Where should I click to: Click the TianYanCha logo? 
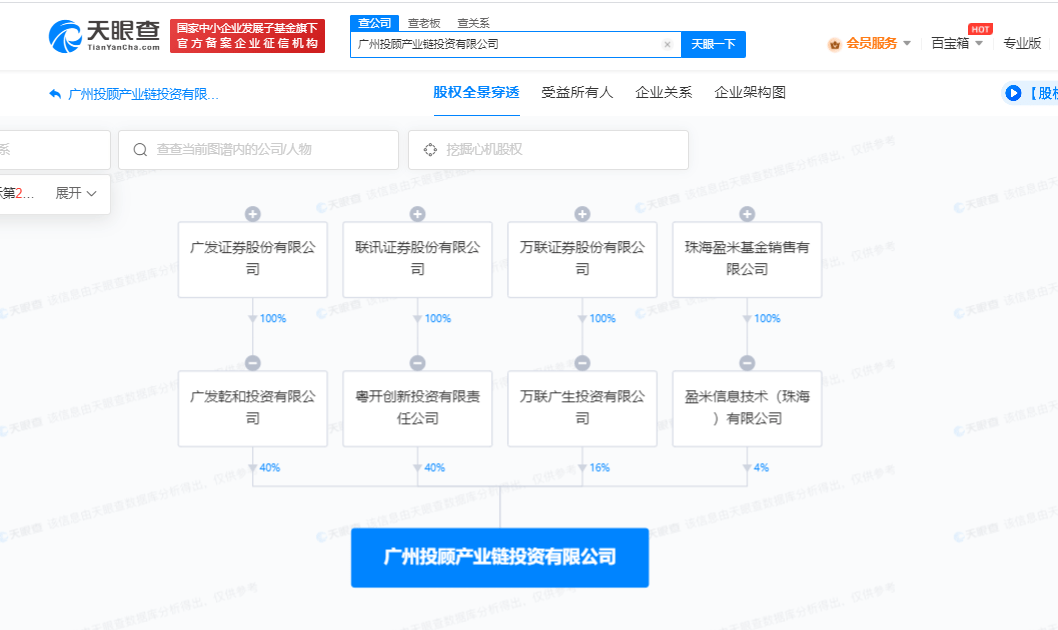[x=105, y=36]
